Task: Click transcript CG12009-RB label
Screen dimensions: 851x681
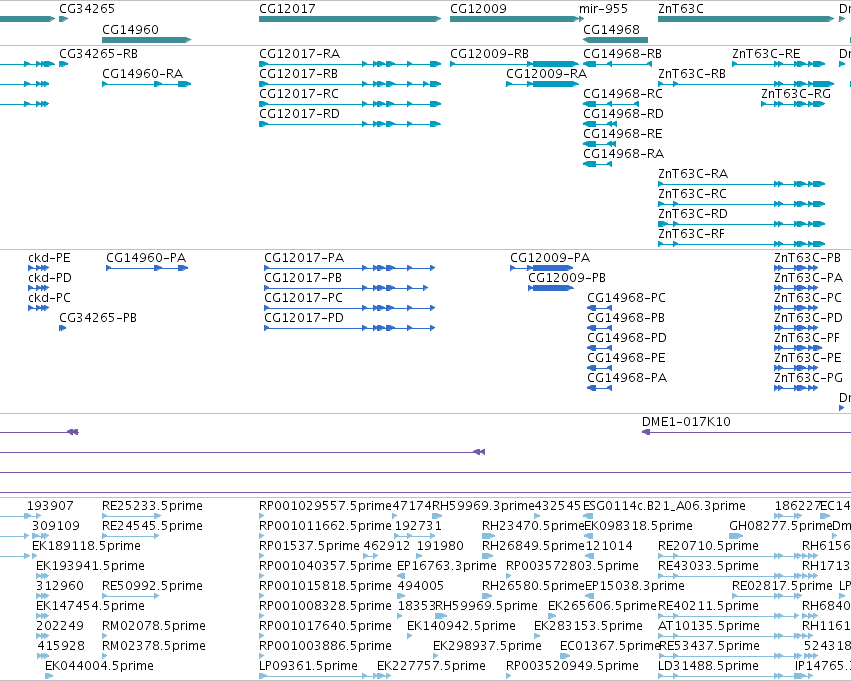Action: 490,54
